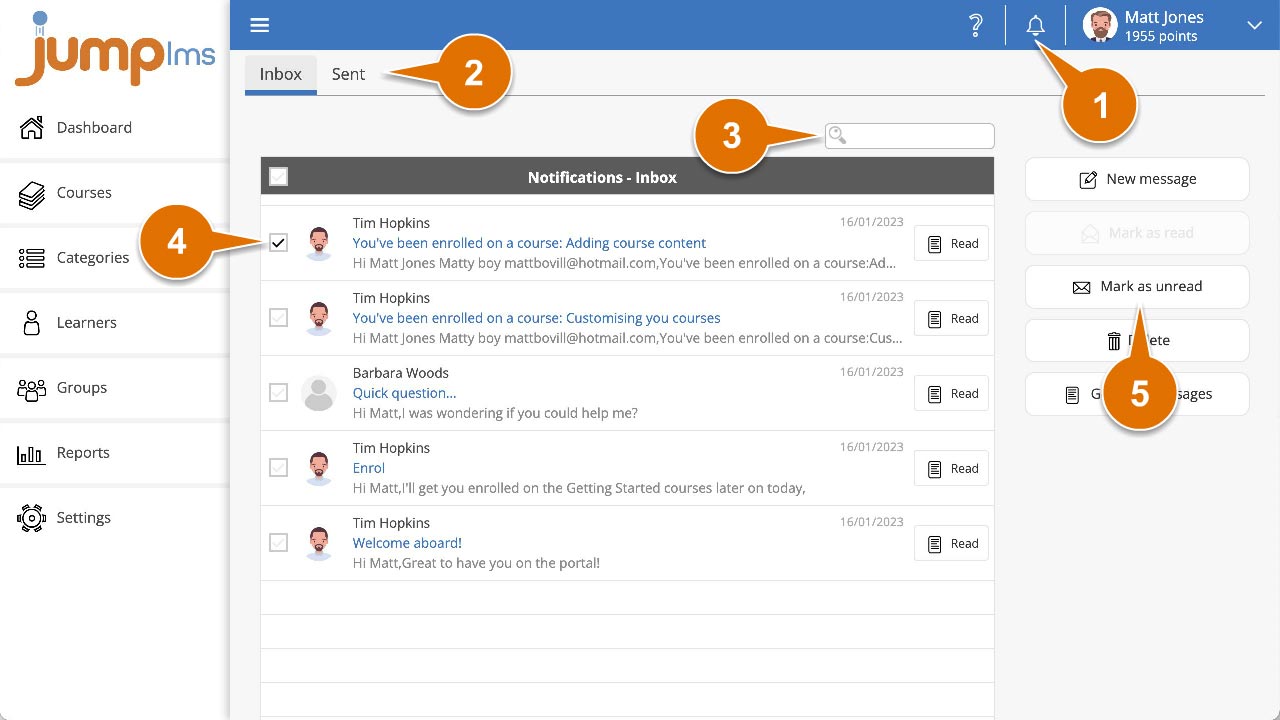Toggle the select-all checkbox in Notifications header
The width and height of the screenshot is (1280, 720).
(278, 177)
